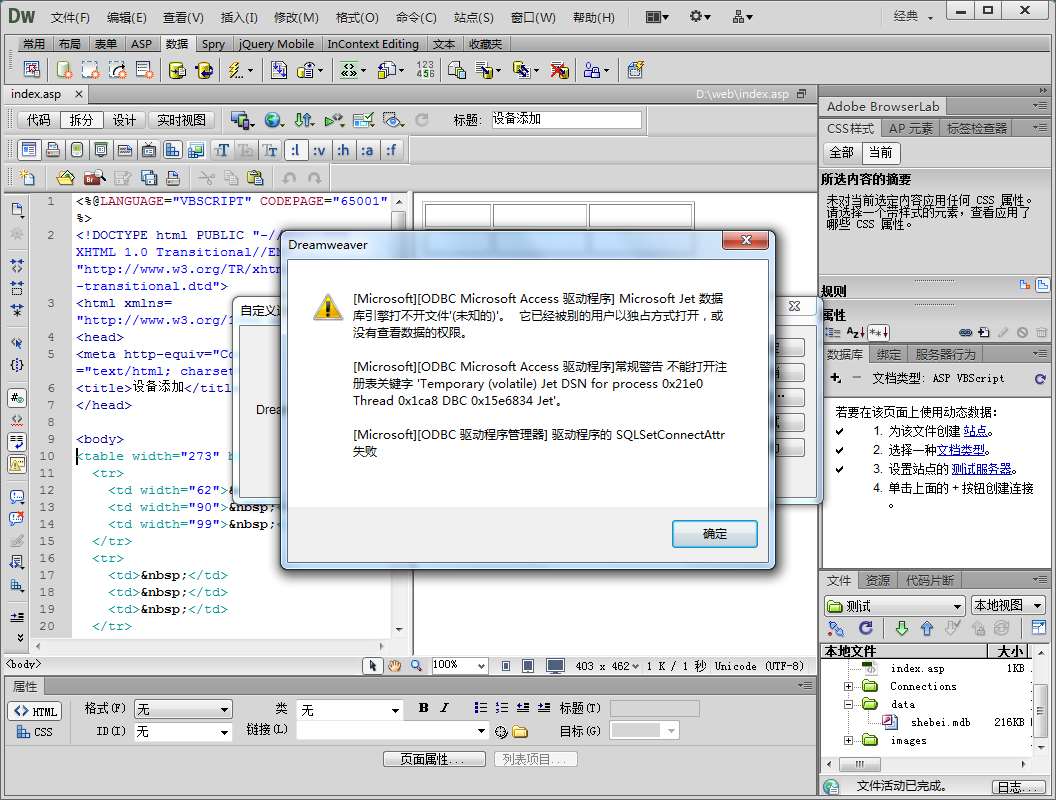Open the 站点(S) menu
The width and height of the screenshot is (1056, 800).
click(x=473, y=18)
